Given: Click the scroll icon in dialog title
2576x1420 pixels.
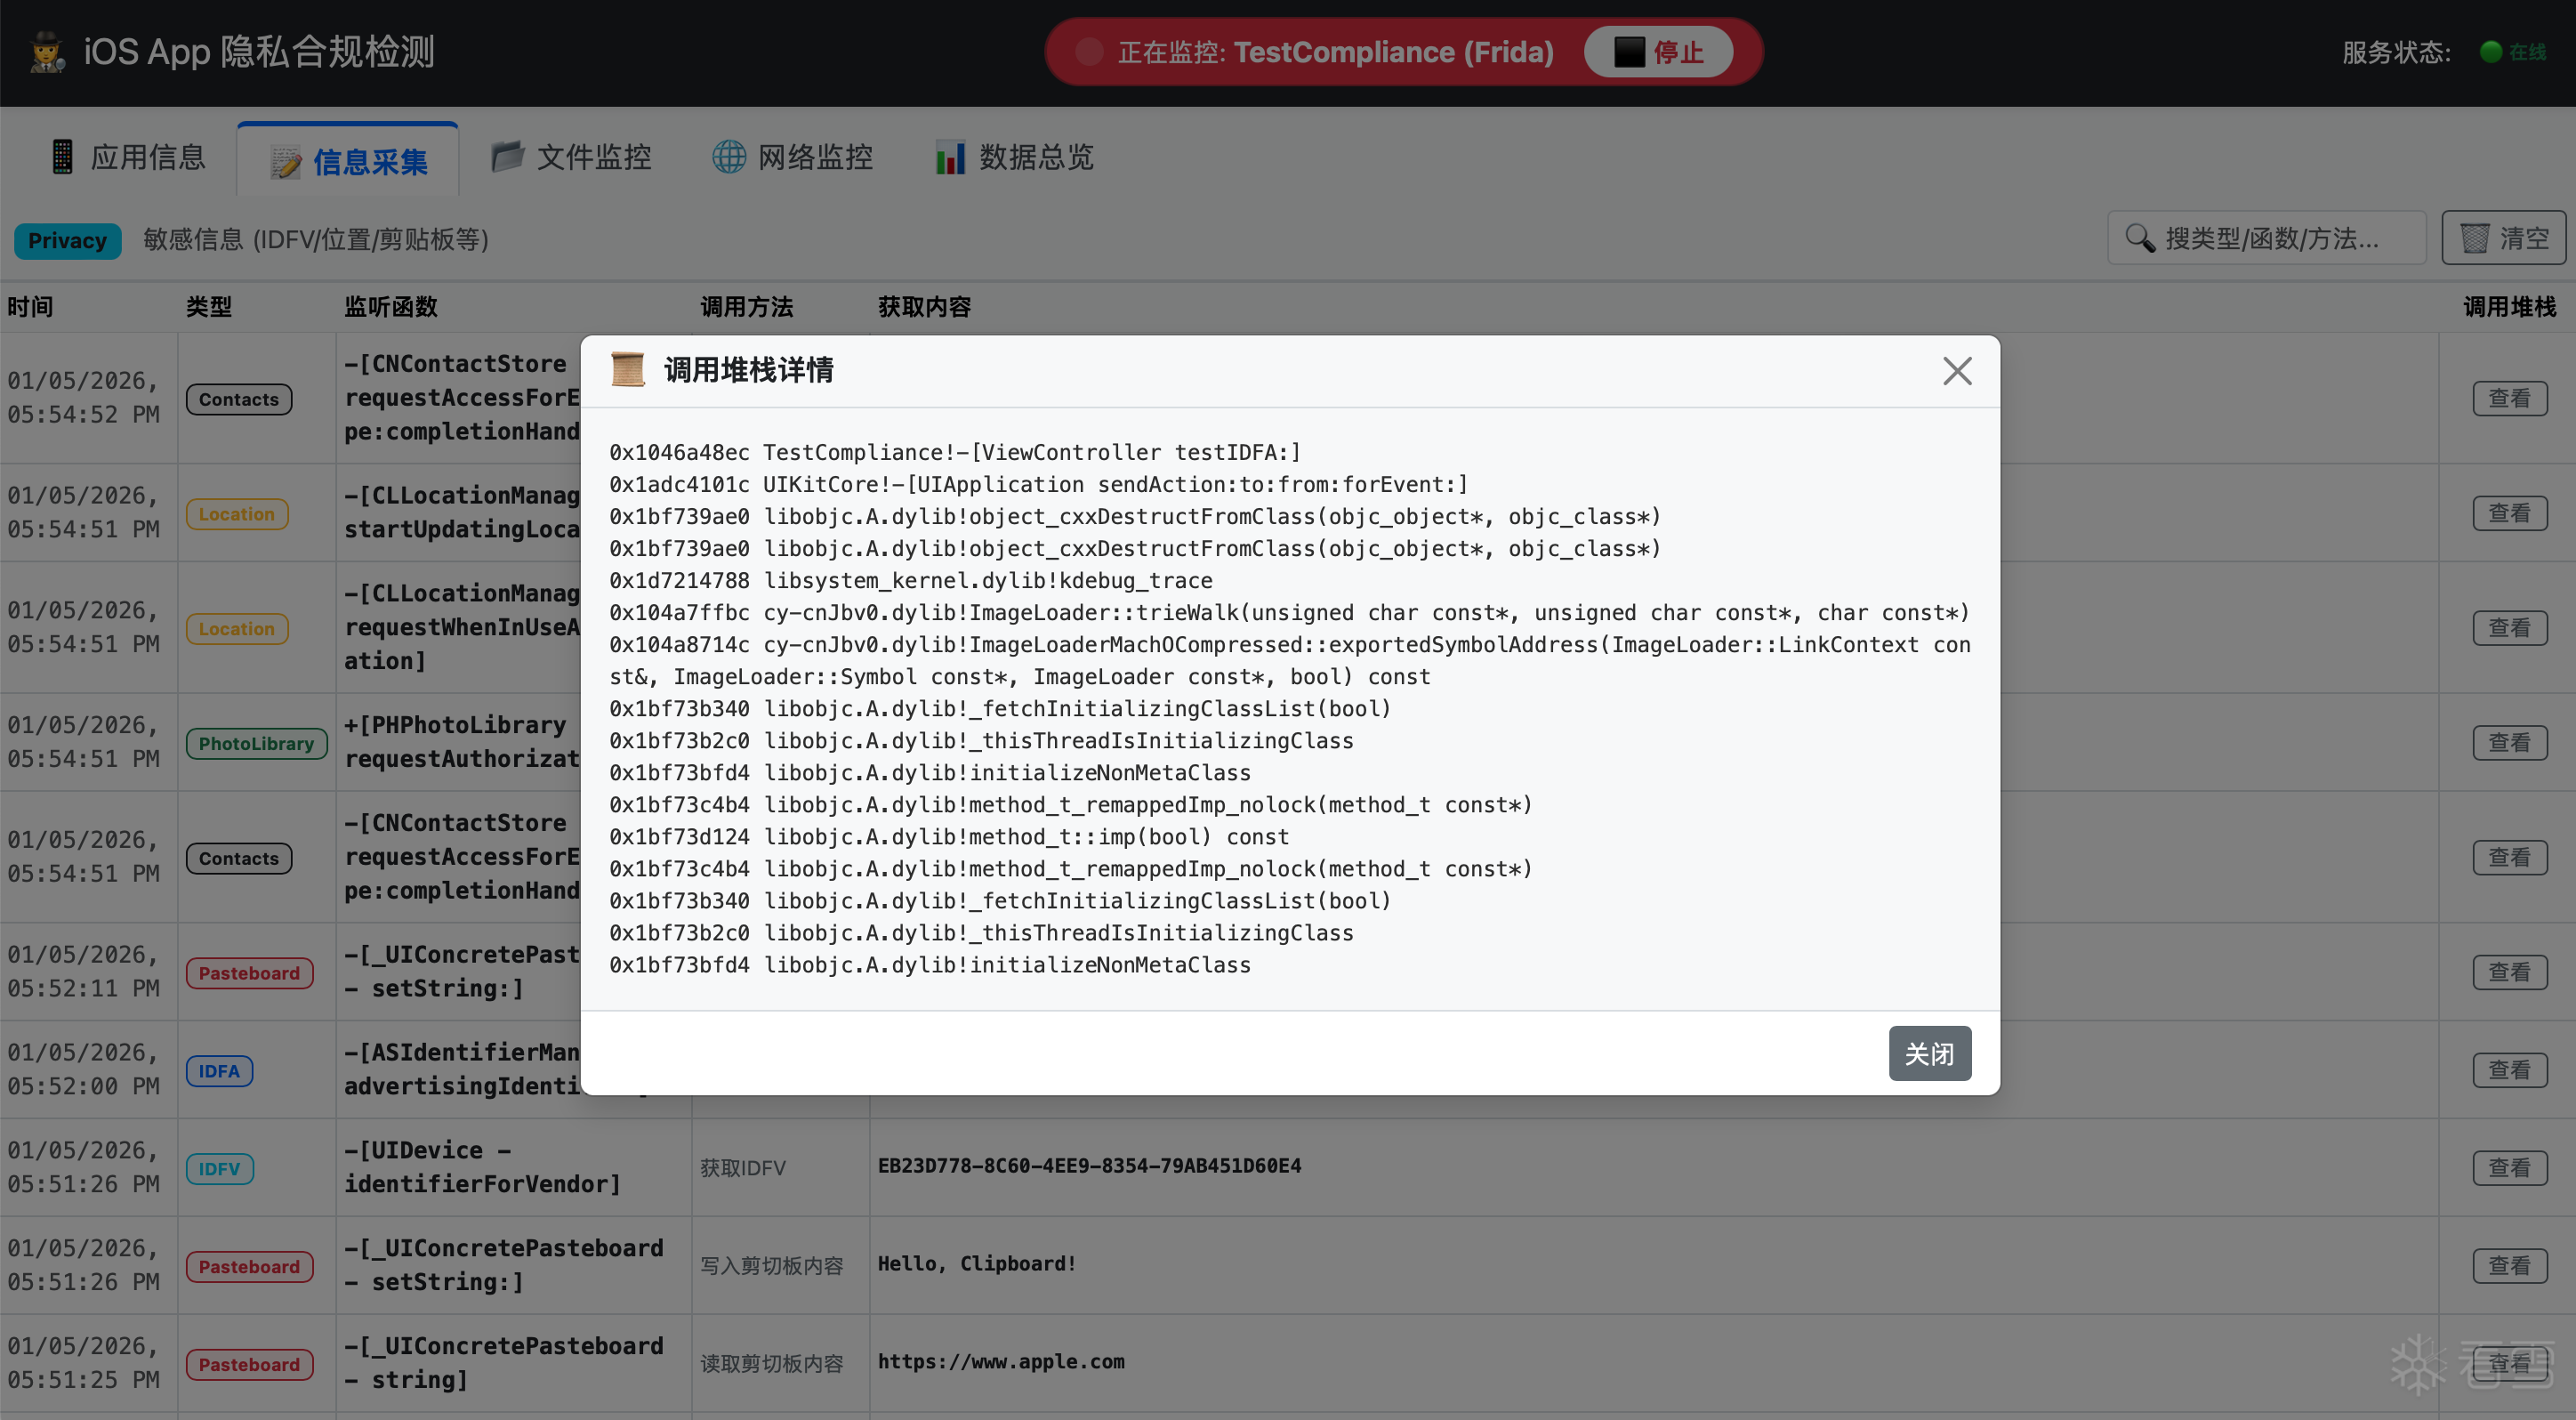Looking at the screenshot, I should [x=627, y=370].
